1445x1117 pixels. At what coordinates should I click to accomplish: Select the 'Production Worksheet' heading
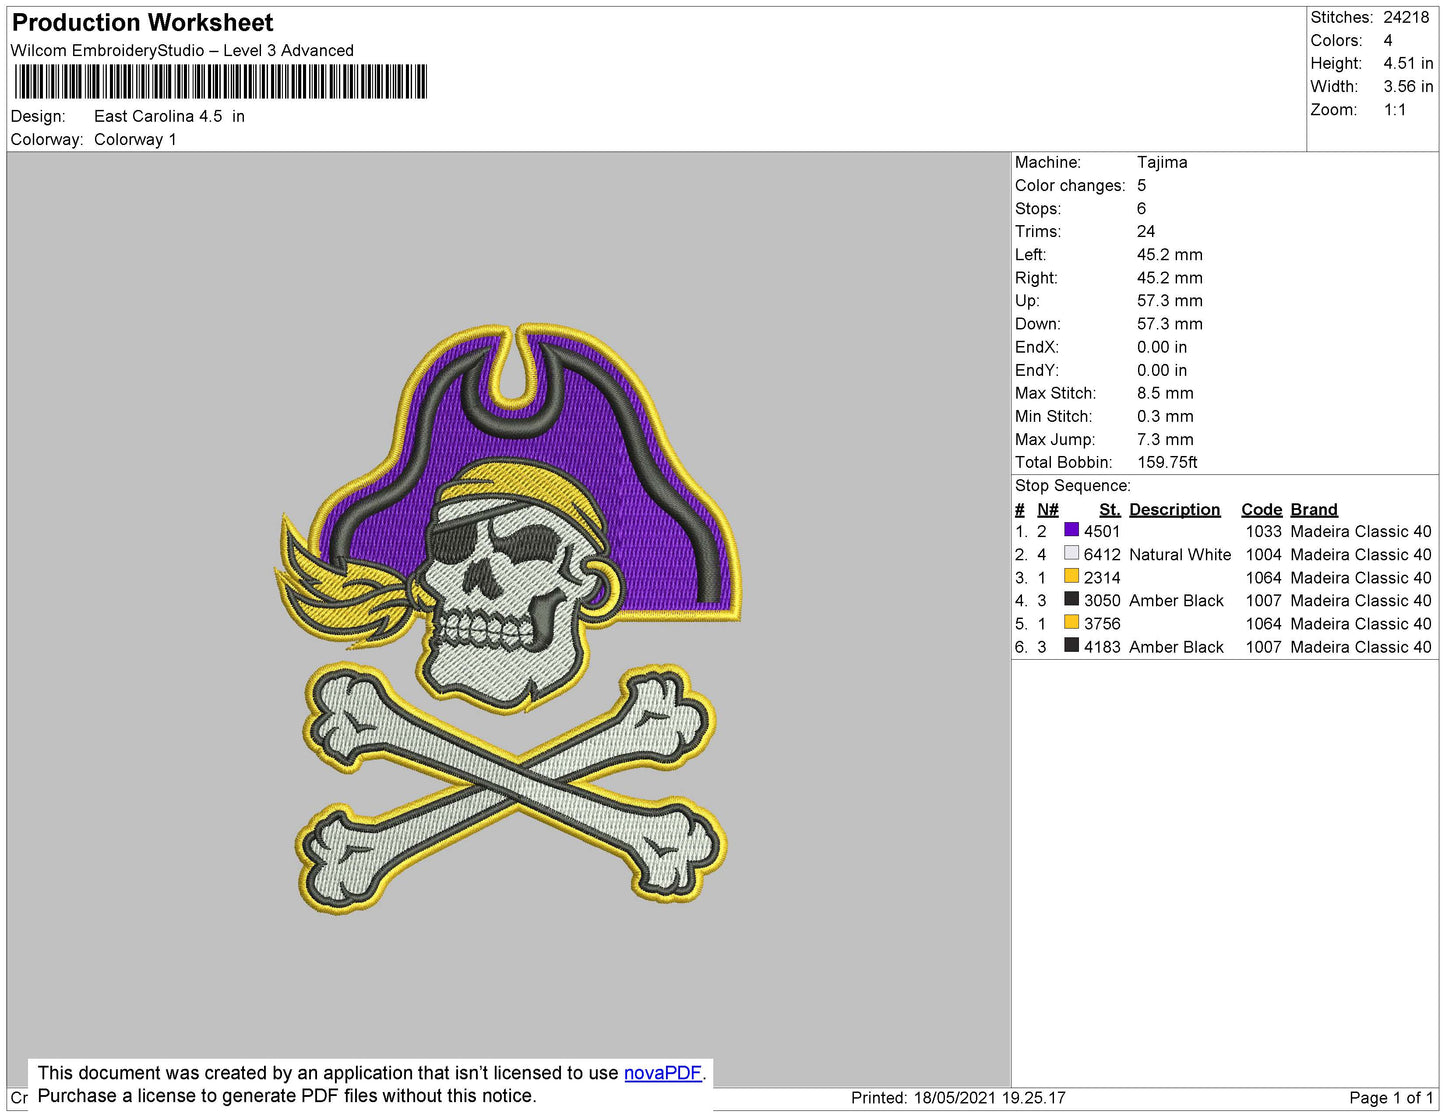(142, 23)
